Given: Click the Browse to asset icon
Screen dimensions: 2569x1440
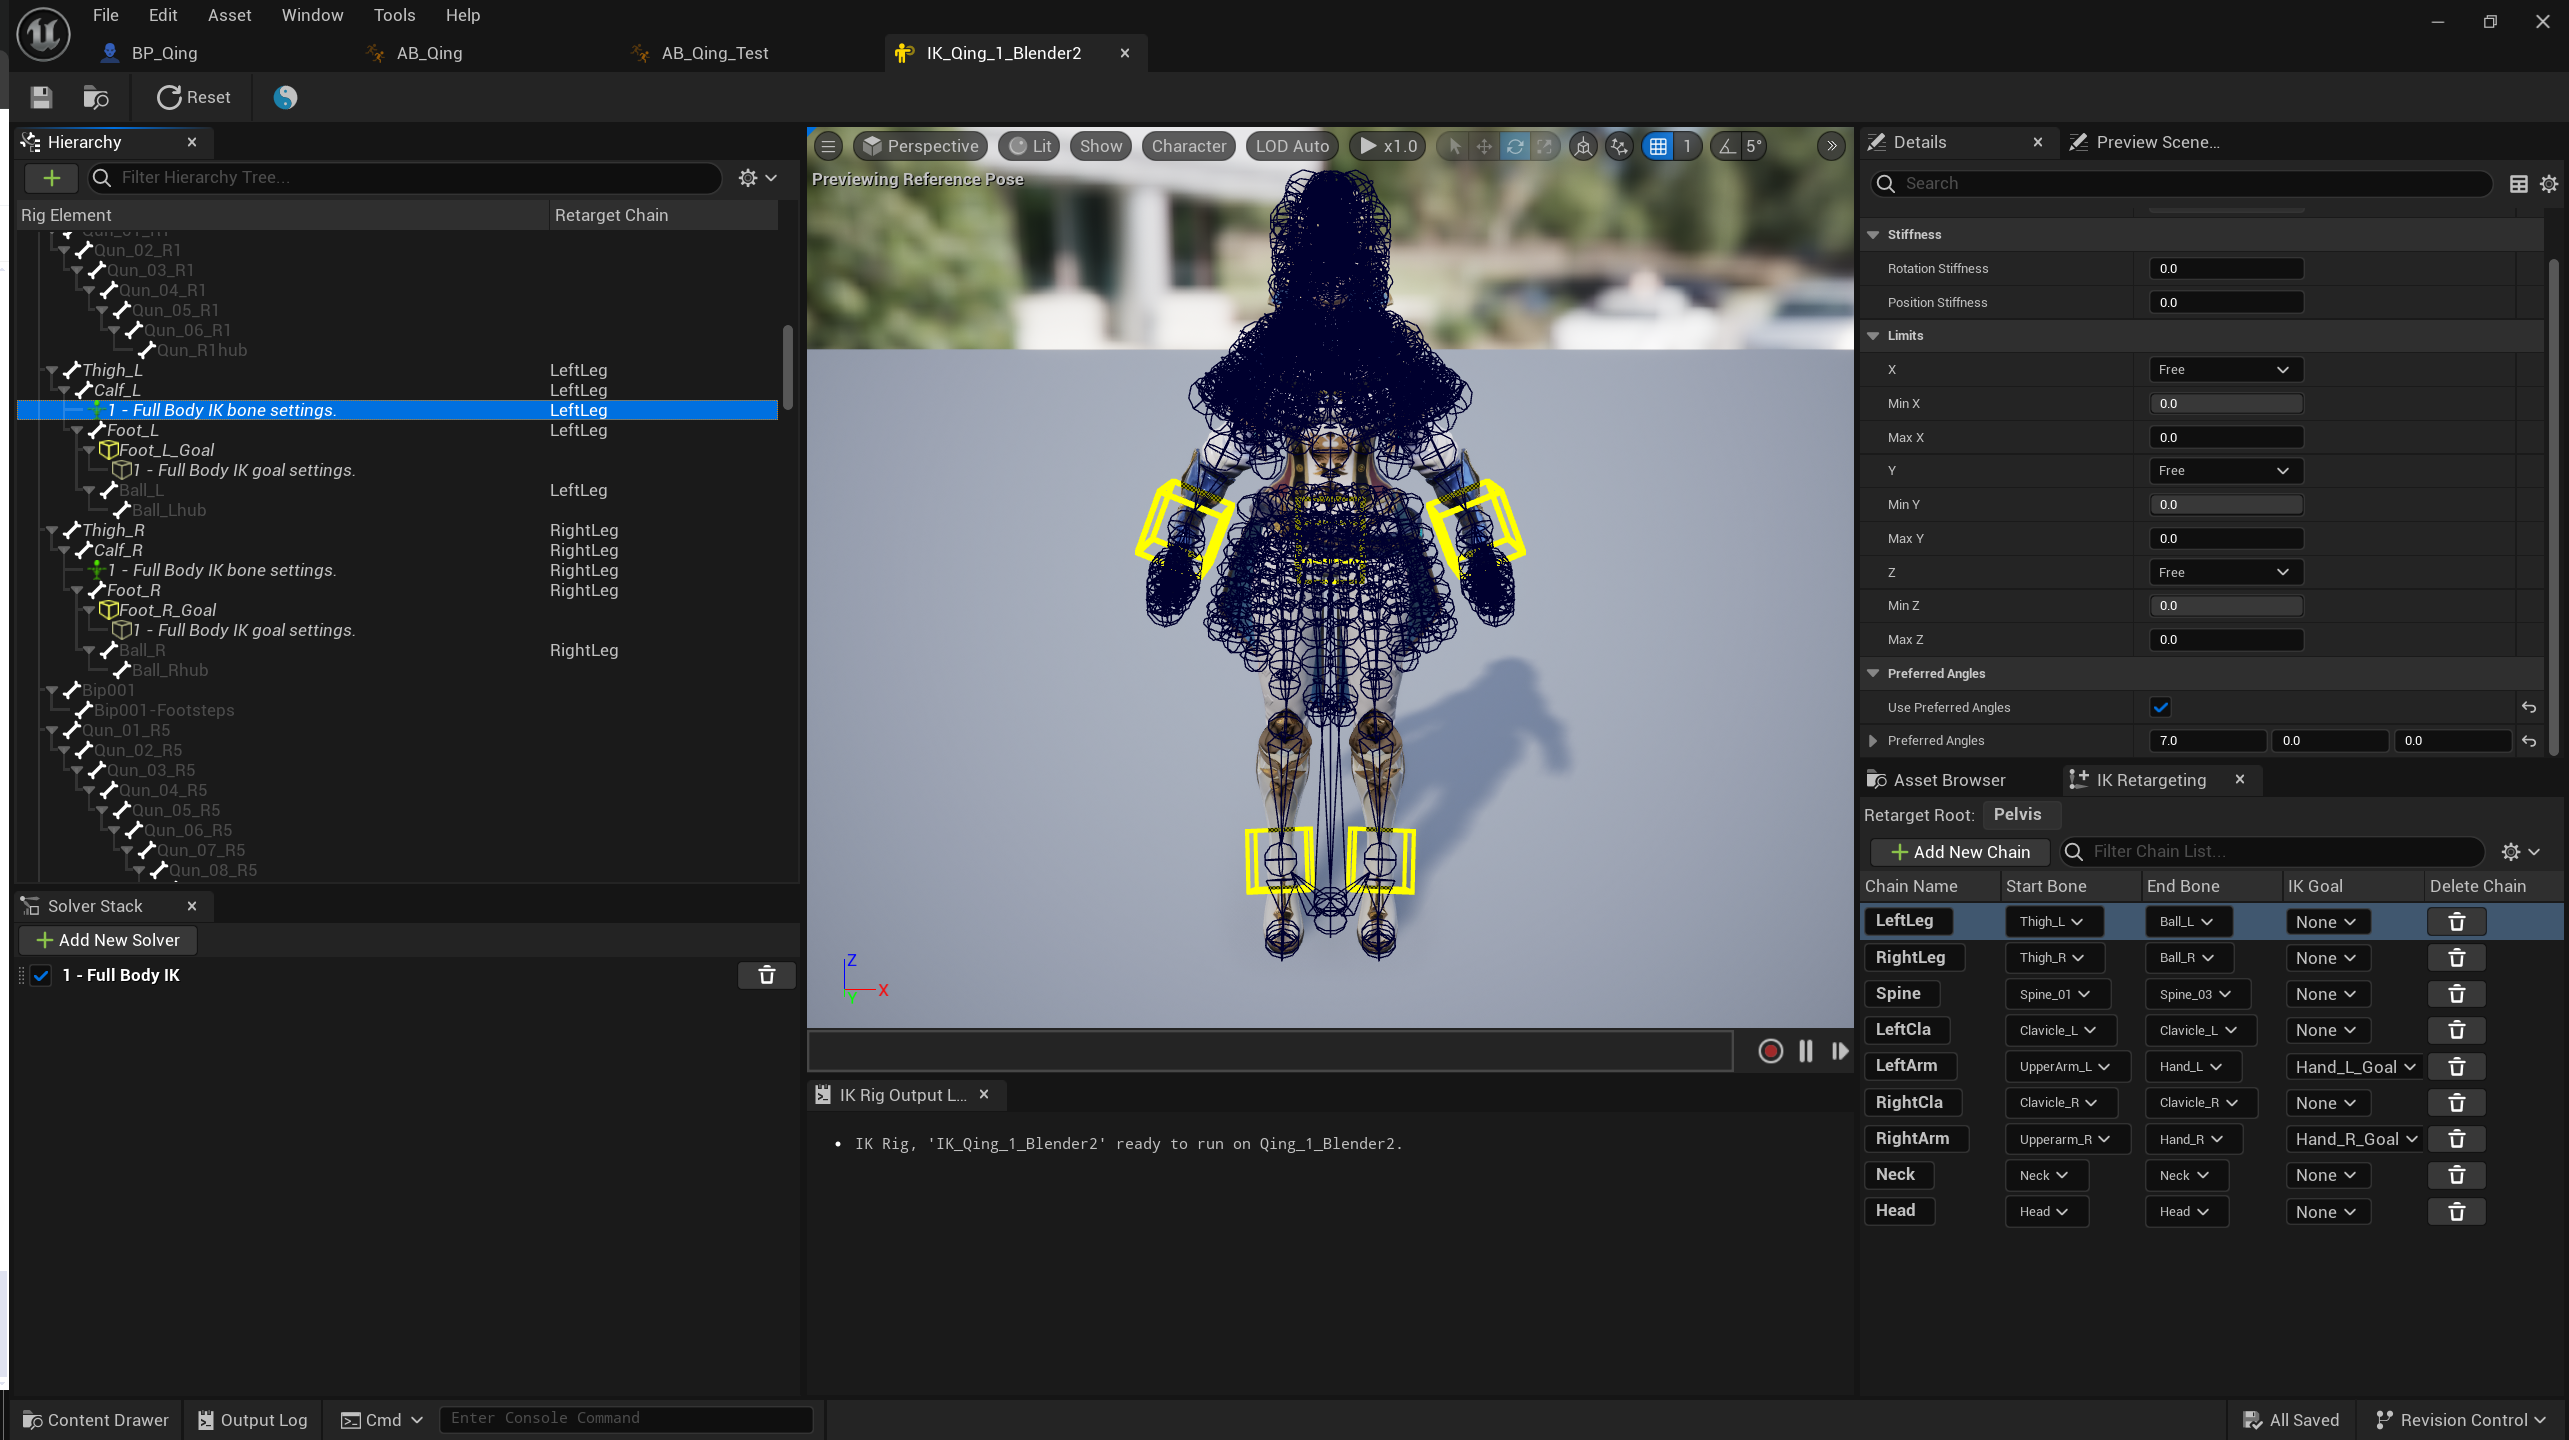Looking at the screenshot, I should point(96,97).
